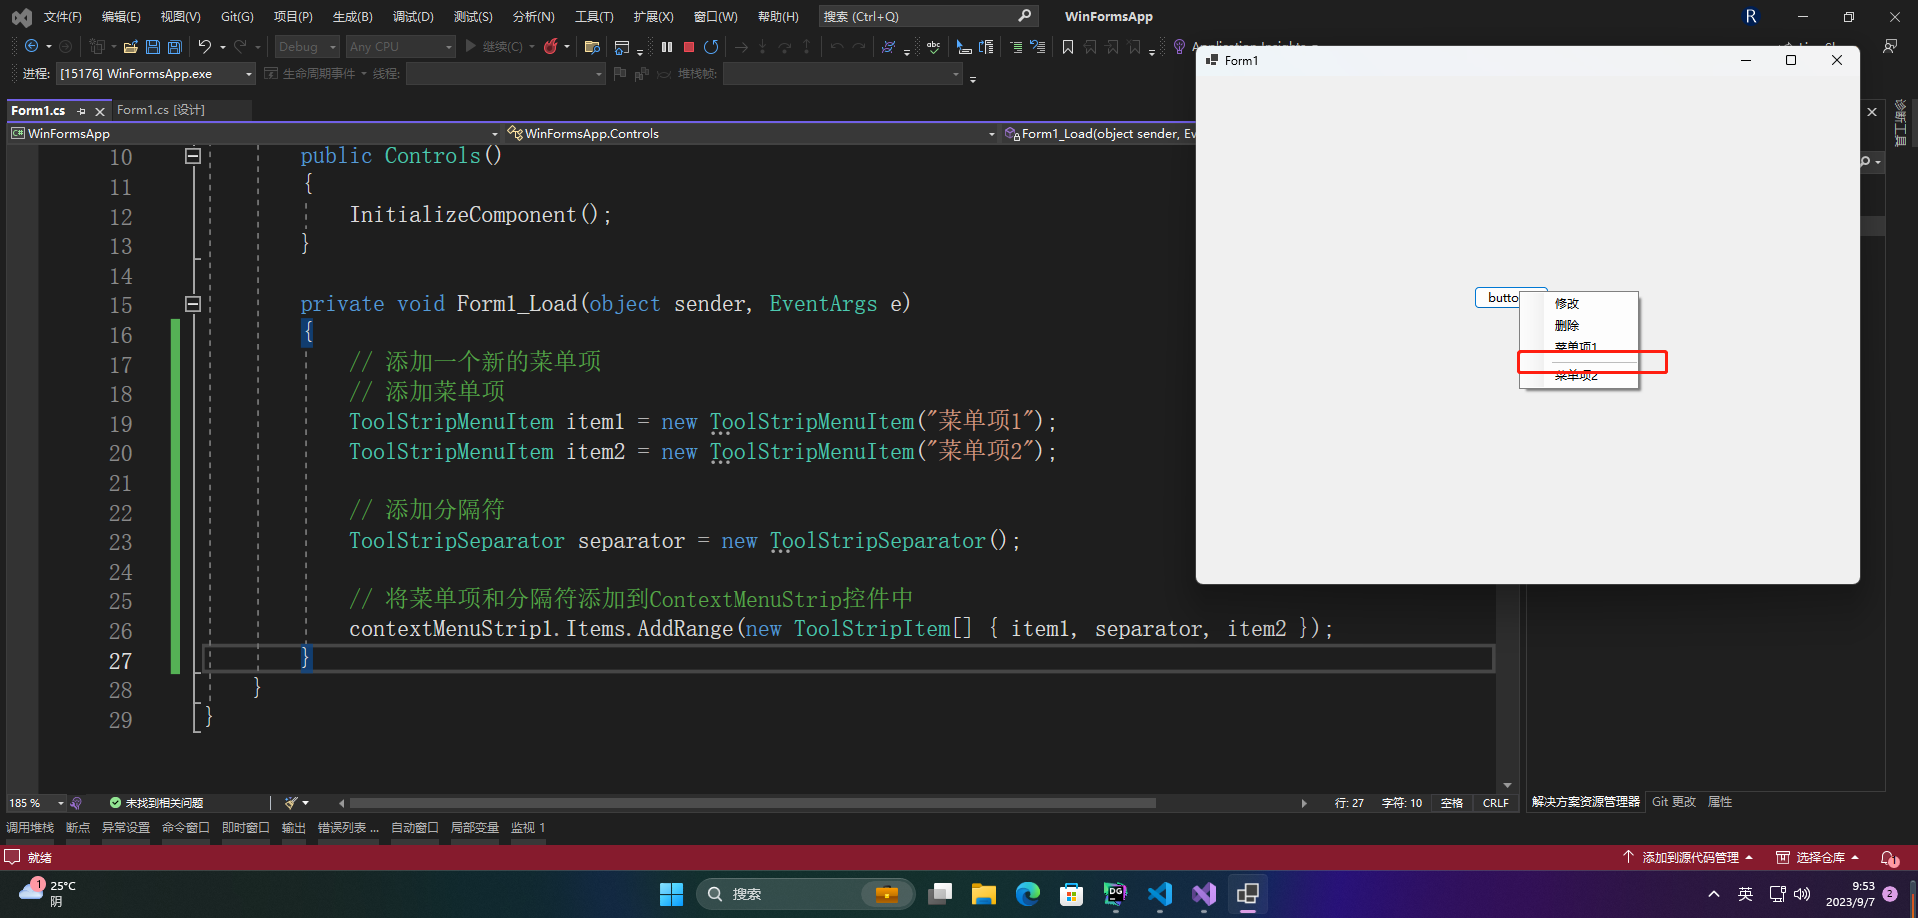
Task: Select 菜单项2 in the context menu
Action: (x=1576, y=376)
